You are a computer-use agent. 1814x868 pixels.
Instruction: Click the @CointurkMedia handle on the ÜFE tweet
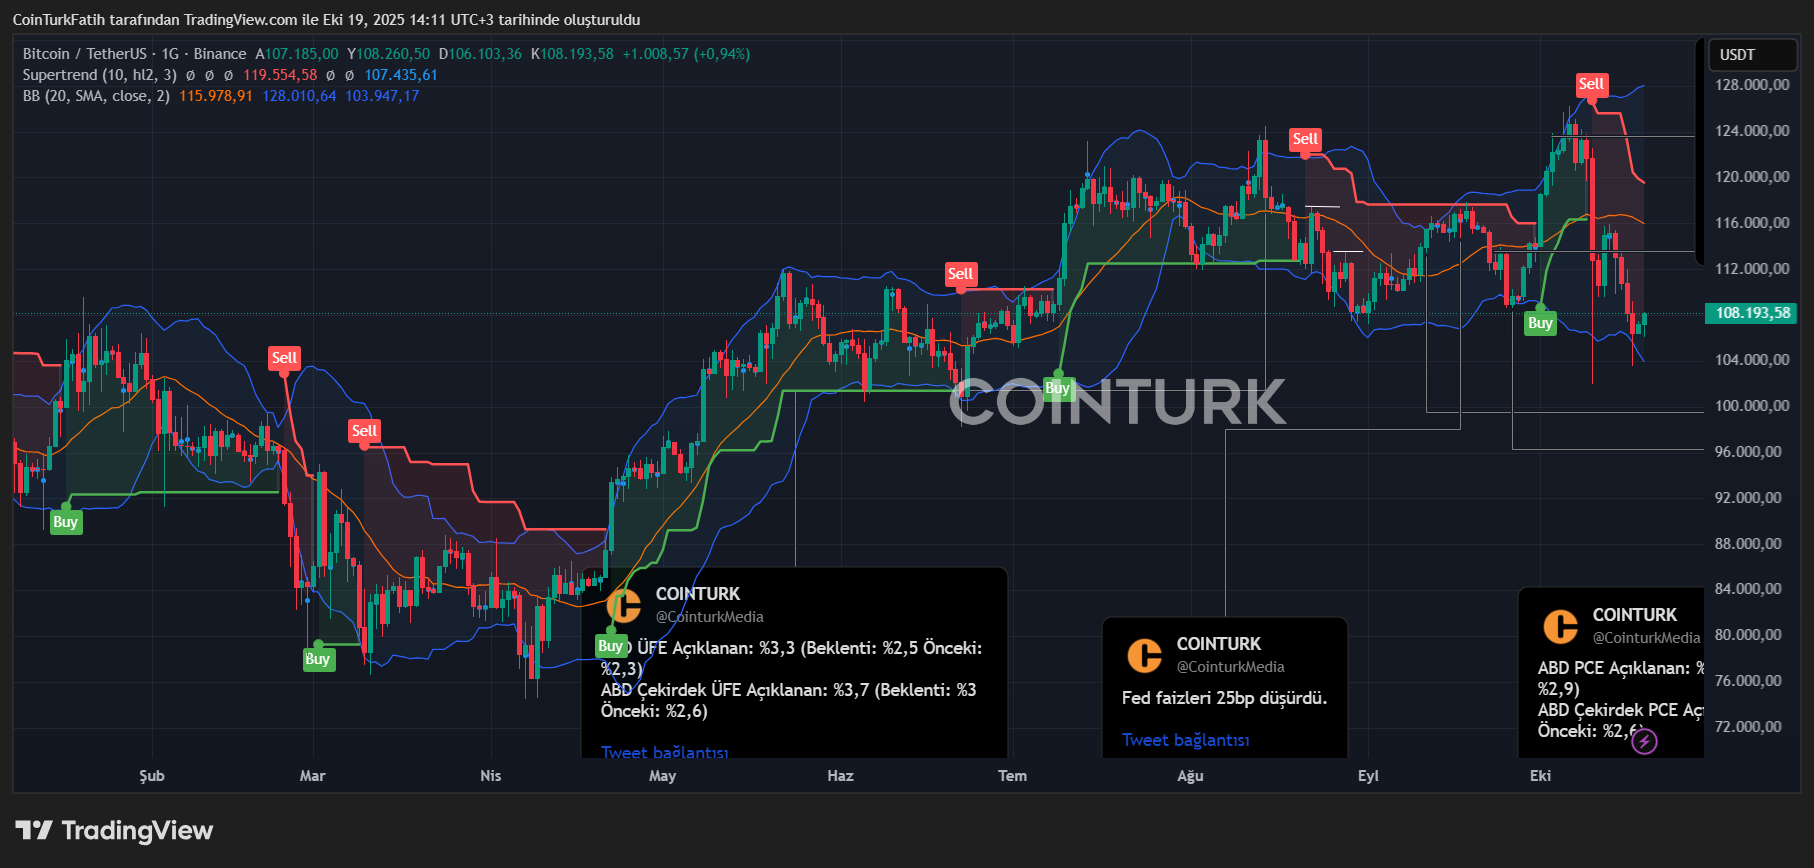coord(709,617)
